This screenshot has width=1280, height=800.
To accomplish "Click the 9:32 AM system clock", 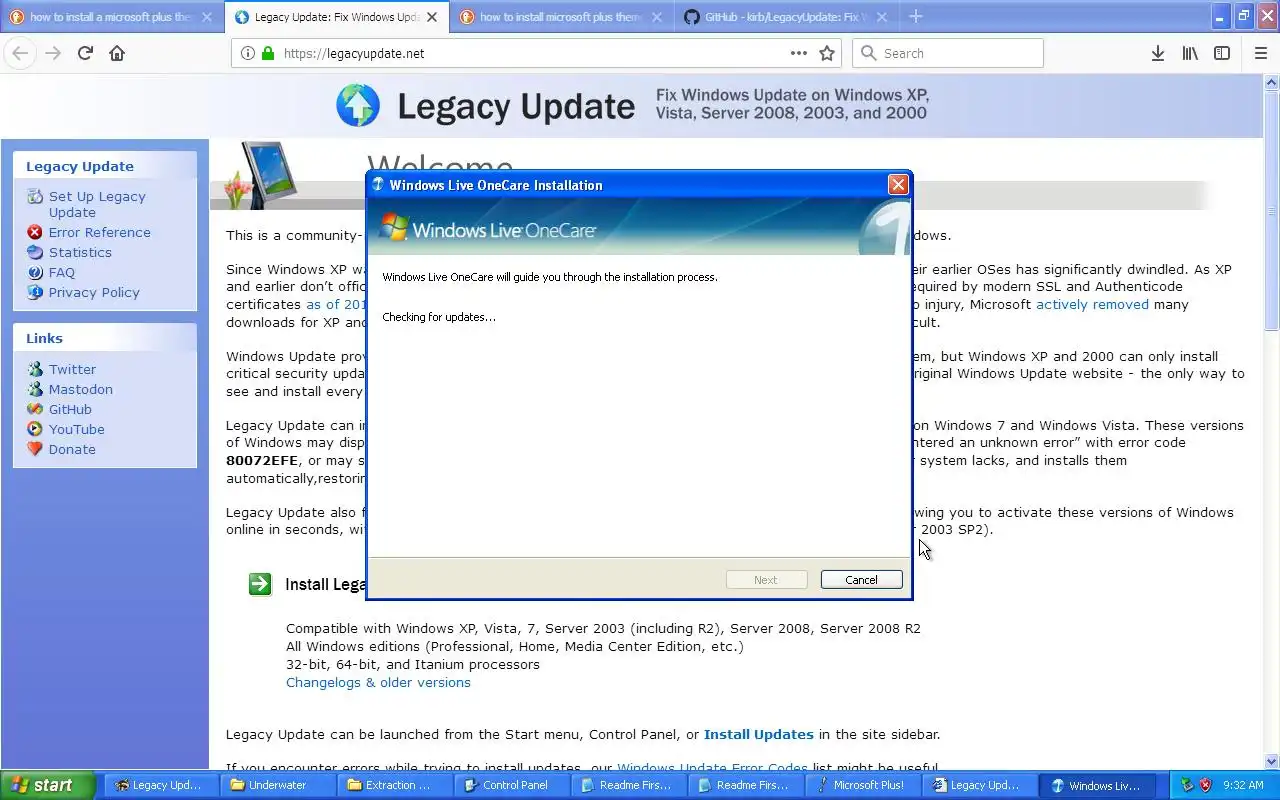I will coord(1243,785).
